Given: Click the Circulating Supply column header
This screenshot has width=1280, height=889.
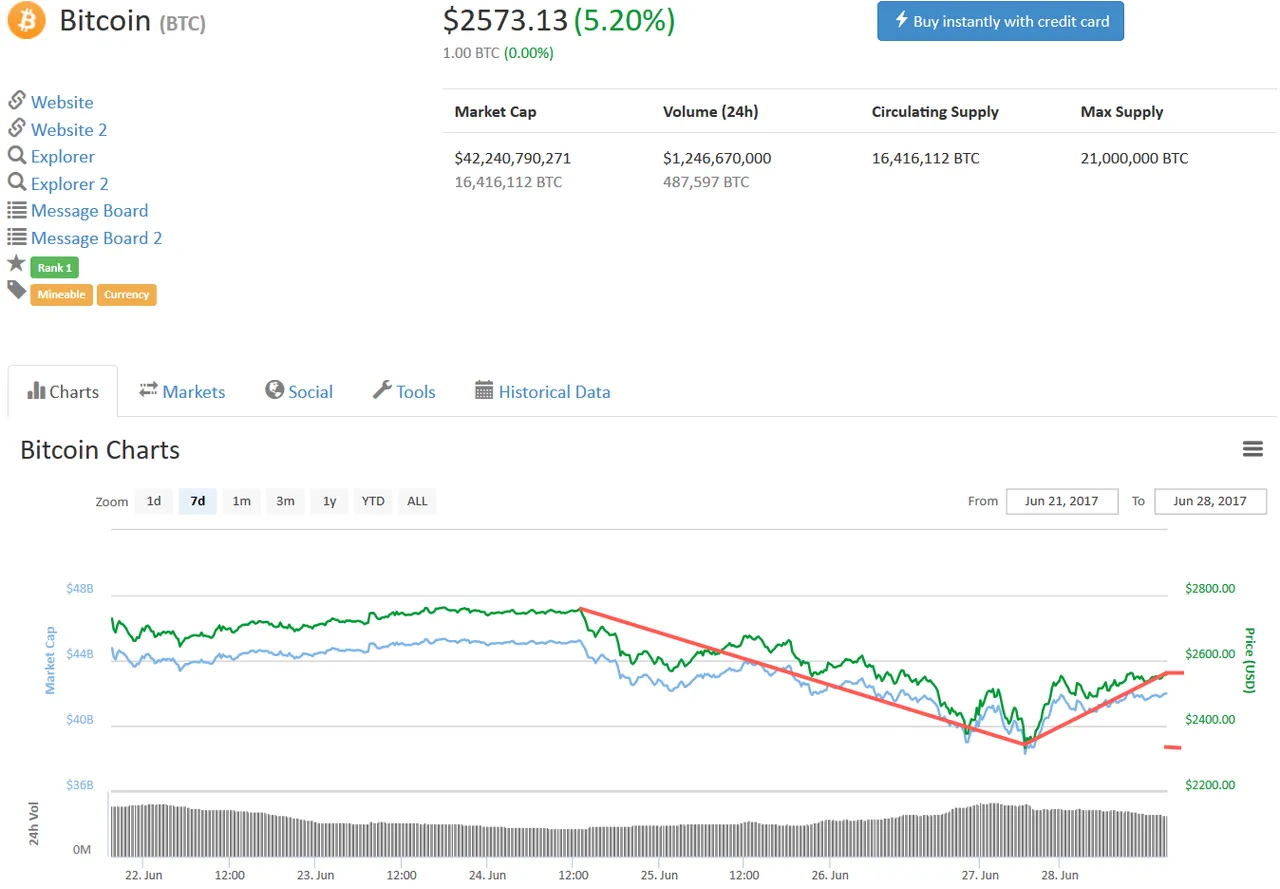Looking at the screenshot, I should tap(935, 112).
